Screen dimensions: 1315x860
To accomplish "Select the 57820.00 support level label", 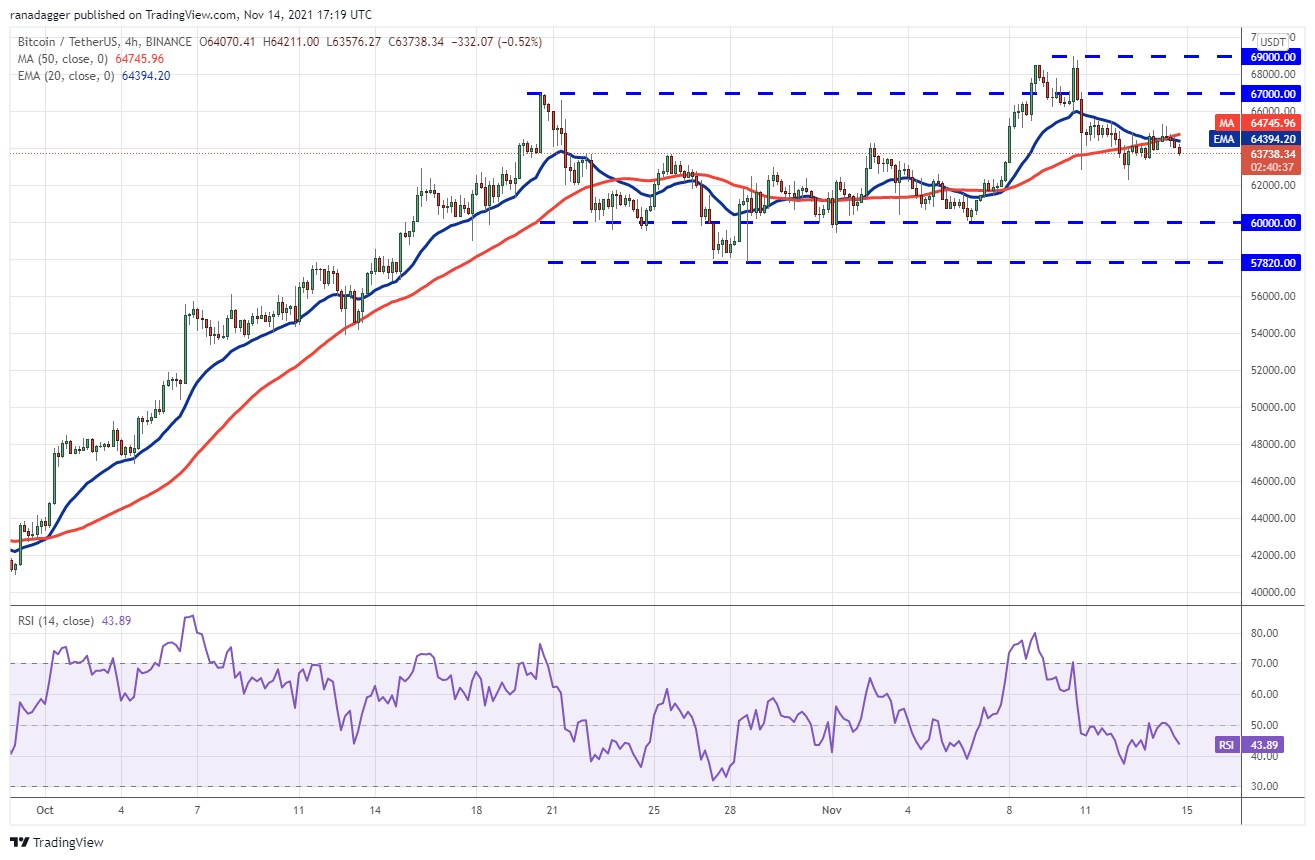I will (x=1272, y=263).
